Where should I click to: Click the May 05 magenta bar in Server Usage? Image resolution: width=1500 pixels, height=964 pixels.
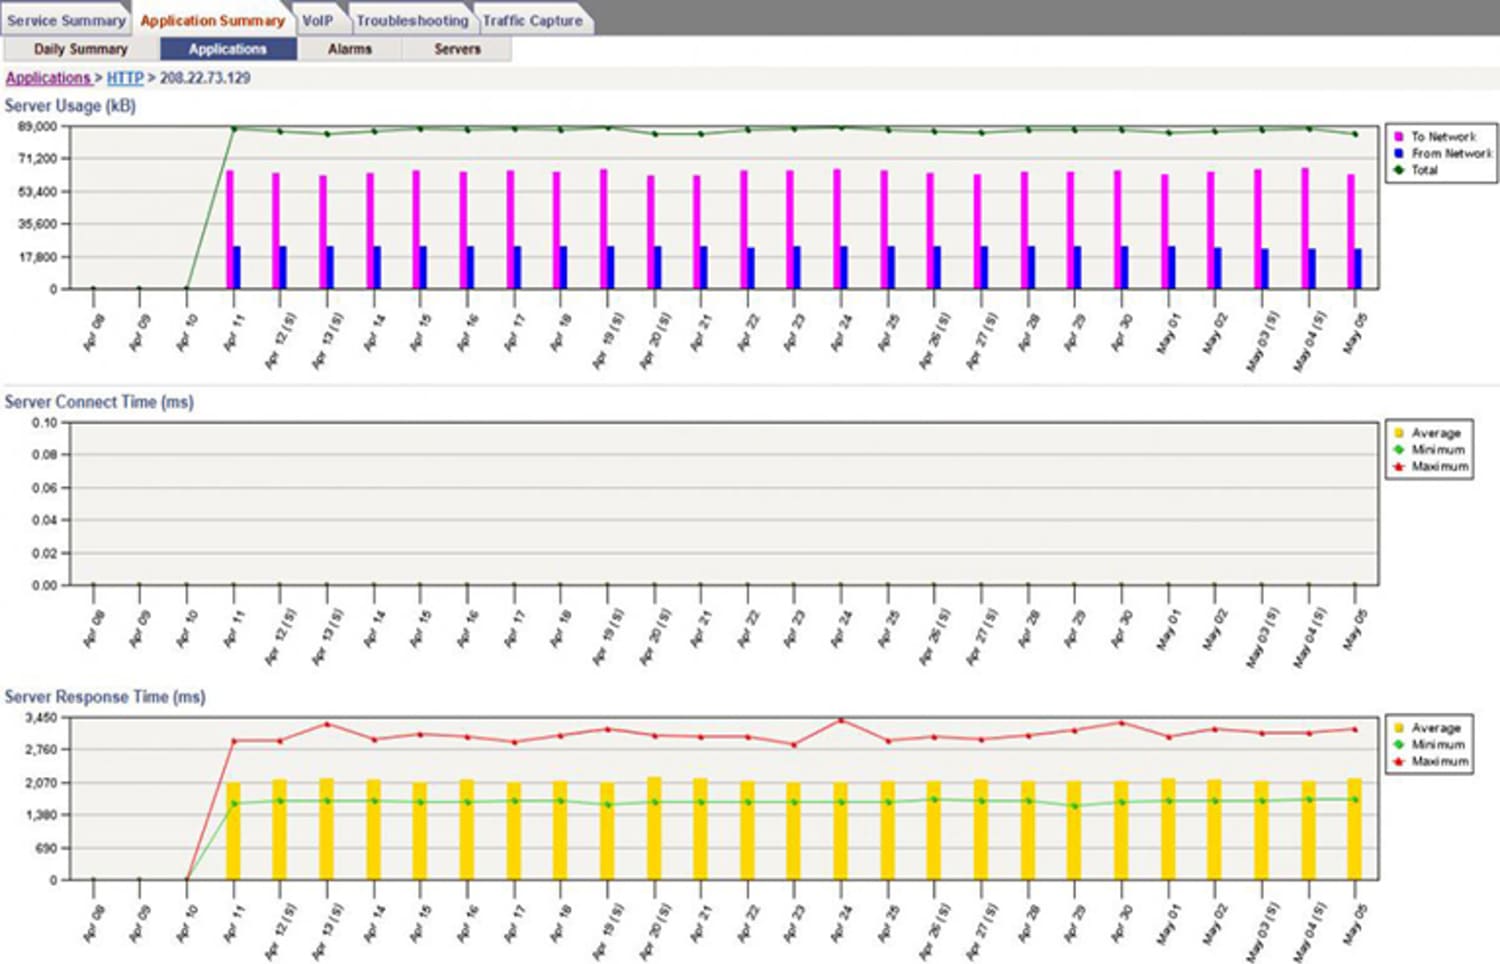[x=1351, y=231]
